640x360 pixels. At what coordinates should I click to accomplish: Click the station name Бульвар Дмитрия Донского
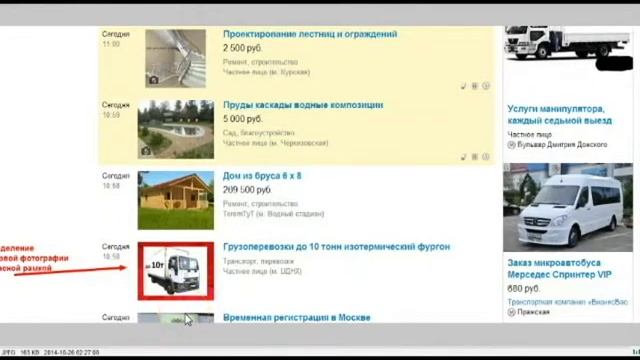point(562,145)
